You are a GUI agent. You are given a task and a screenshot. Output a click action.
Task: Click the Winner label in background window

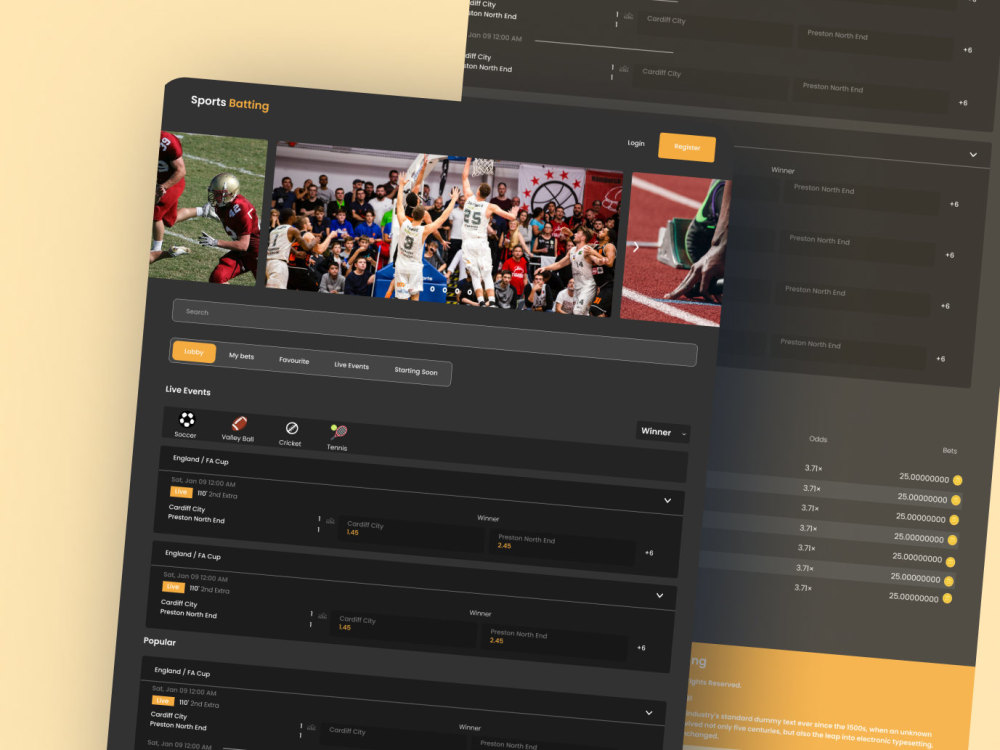tap(783, 170)
